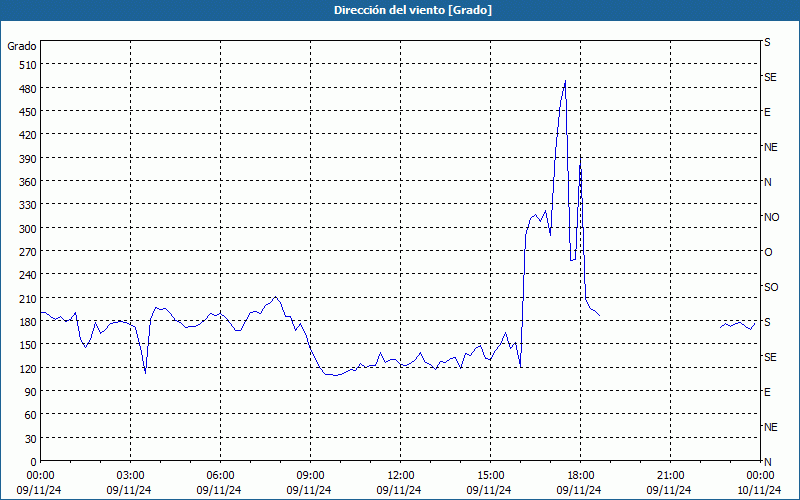Select the 180 degree axis label

tap(29, 322)
